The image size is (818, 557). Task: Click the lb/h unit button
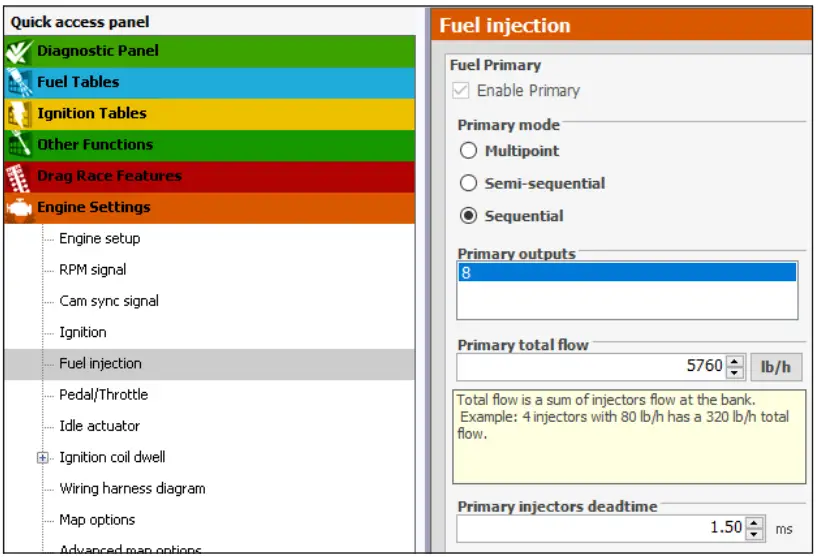pos(776,367)
